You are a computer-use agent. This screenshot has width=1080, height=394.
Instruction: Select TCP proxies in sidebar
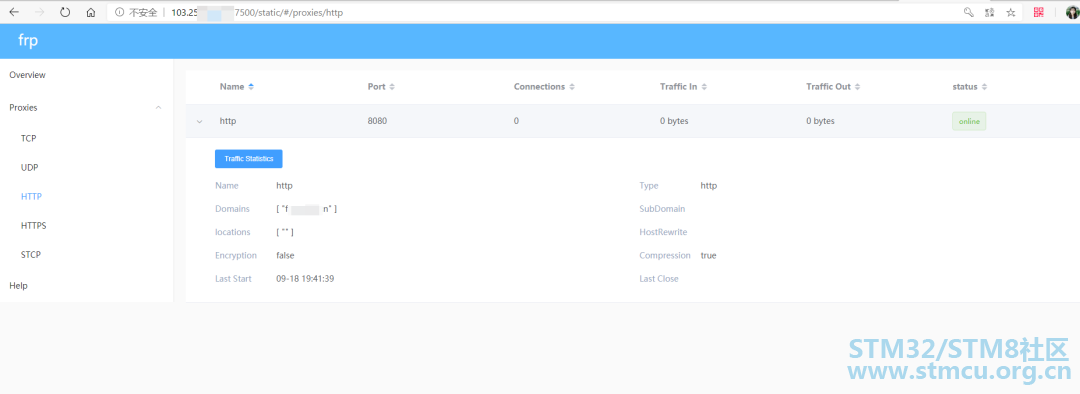28,138
